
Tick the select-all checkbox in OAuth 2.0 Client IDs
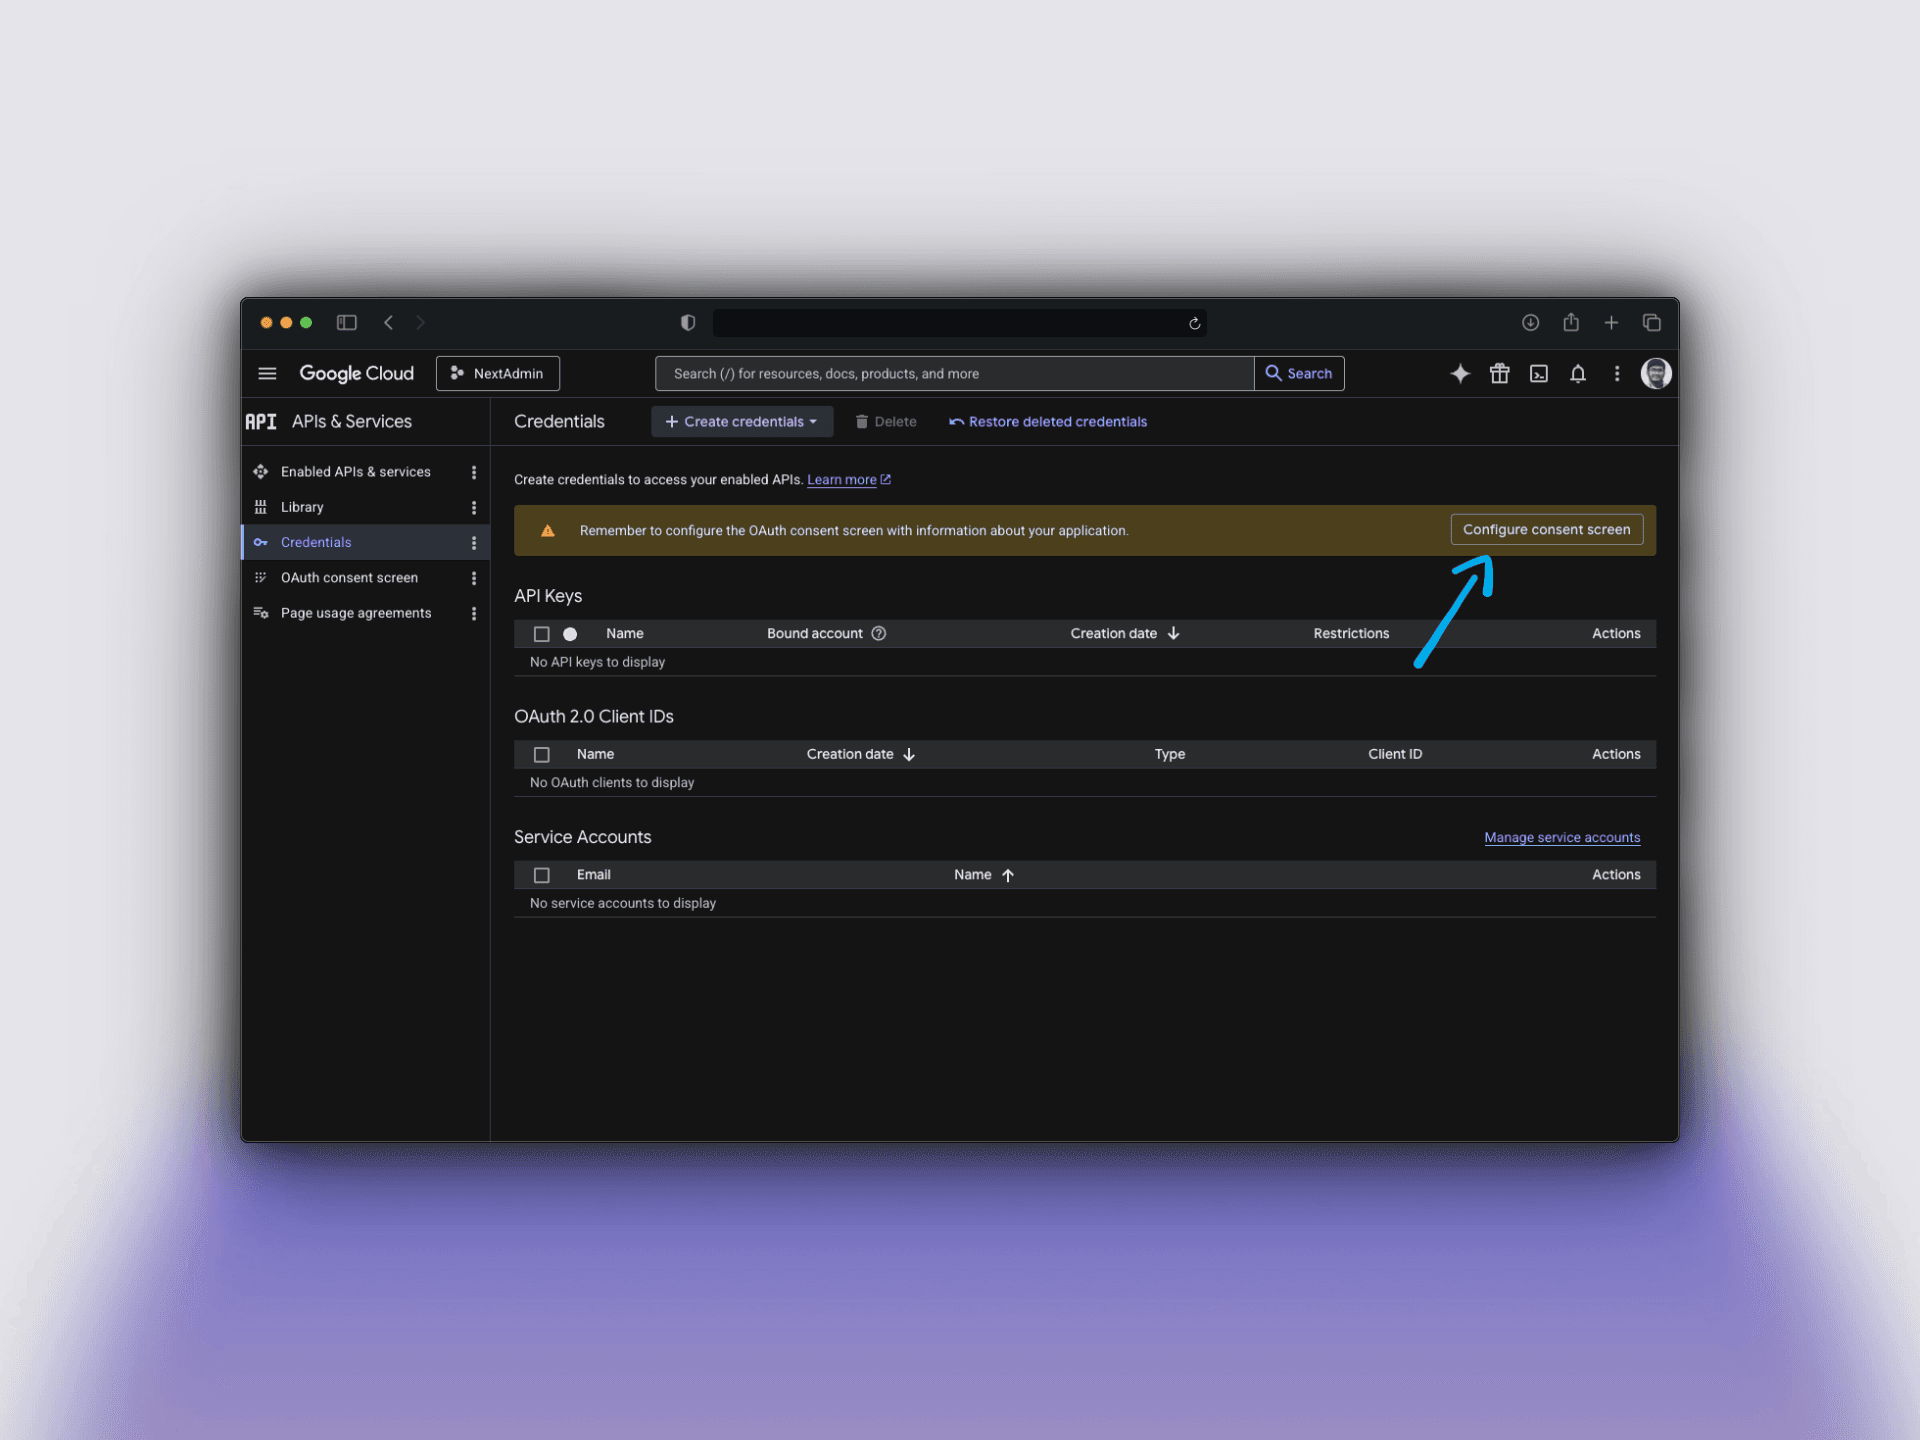pos(541,755)
